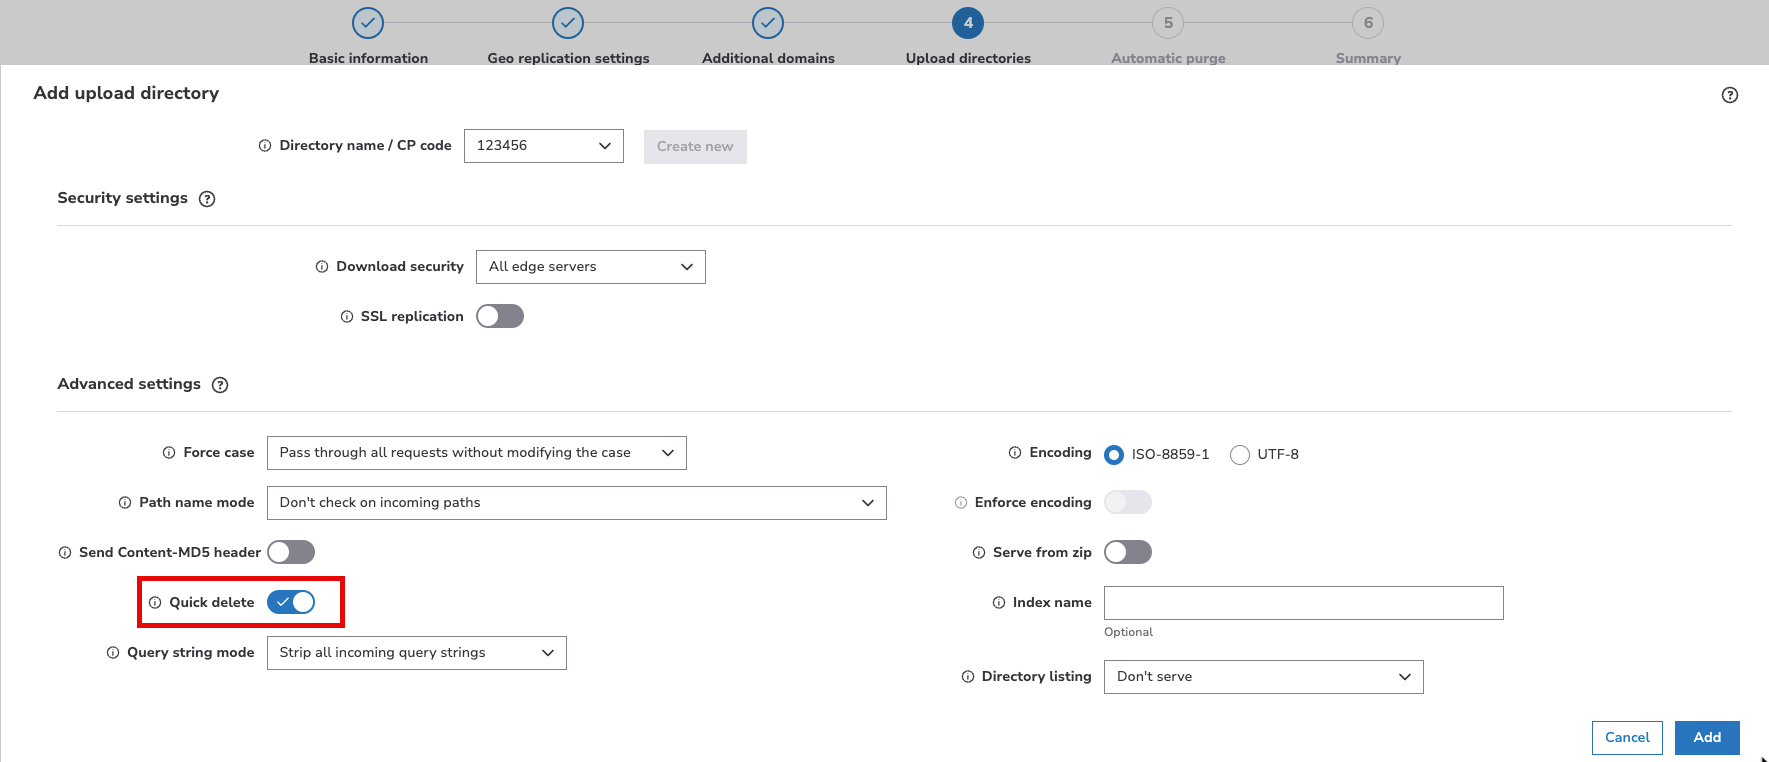Click the help icon beside Advanced settings
The height and width of the screenshot is (762, 1769).
pyautogui.click(x=220, y=385)
